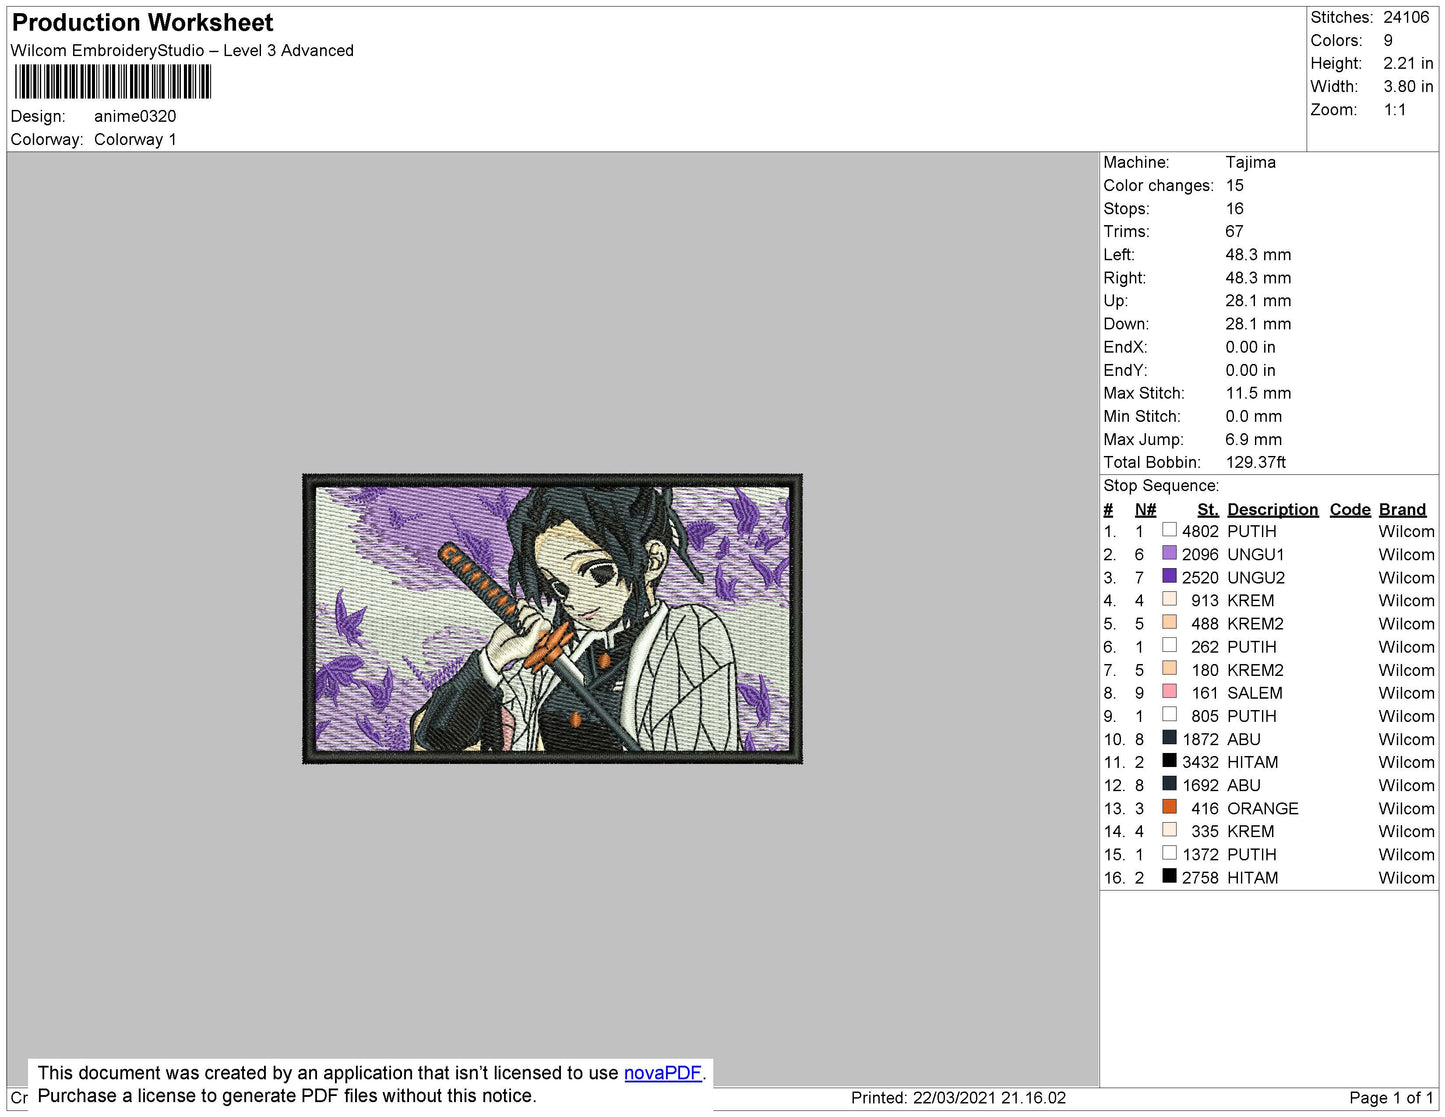Choose the HITAM swatch in stop 11

point(1169,761)
